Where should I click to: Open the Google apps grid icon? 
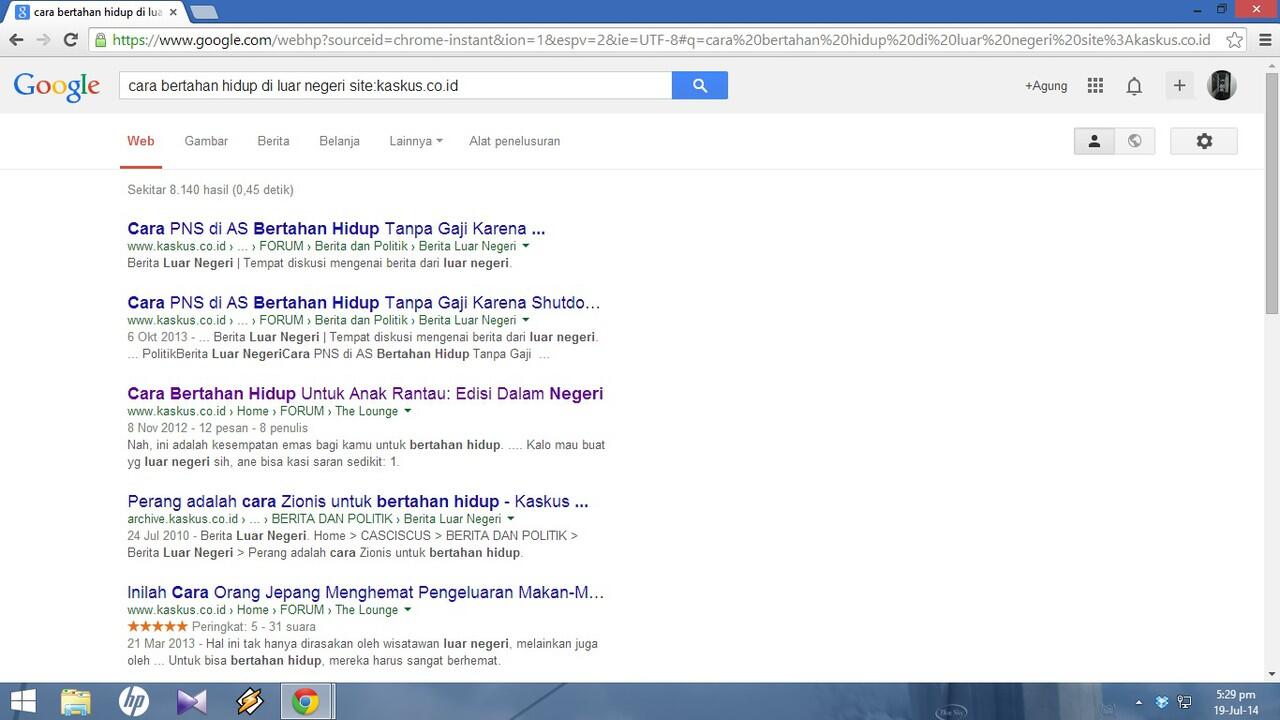coord(1095,86)
